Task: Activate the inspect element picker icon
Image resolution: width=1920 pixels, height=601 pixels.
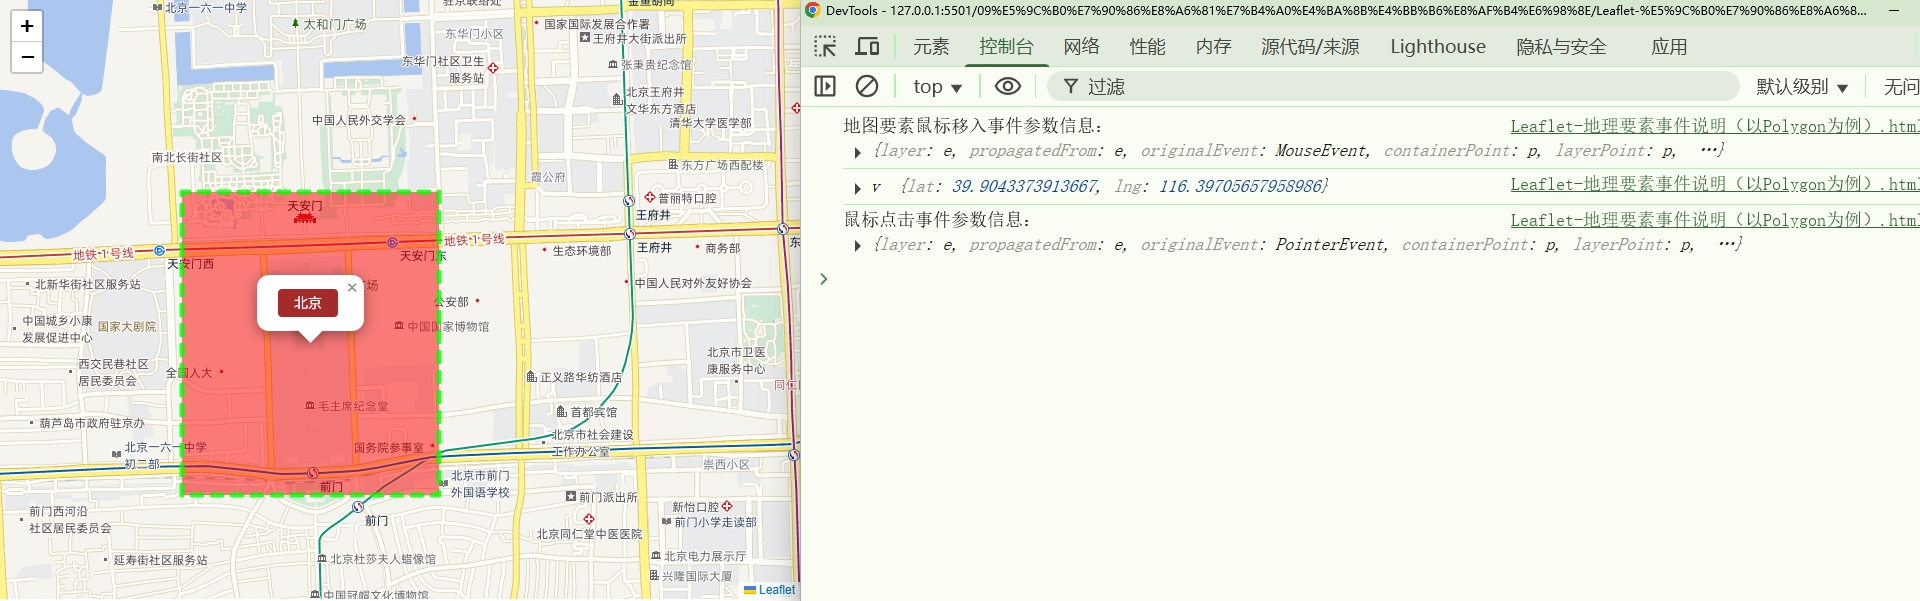Action: pos(825,47)
